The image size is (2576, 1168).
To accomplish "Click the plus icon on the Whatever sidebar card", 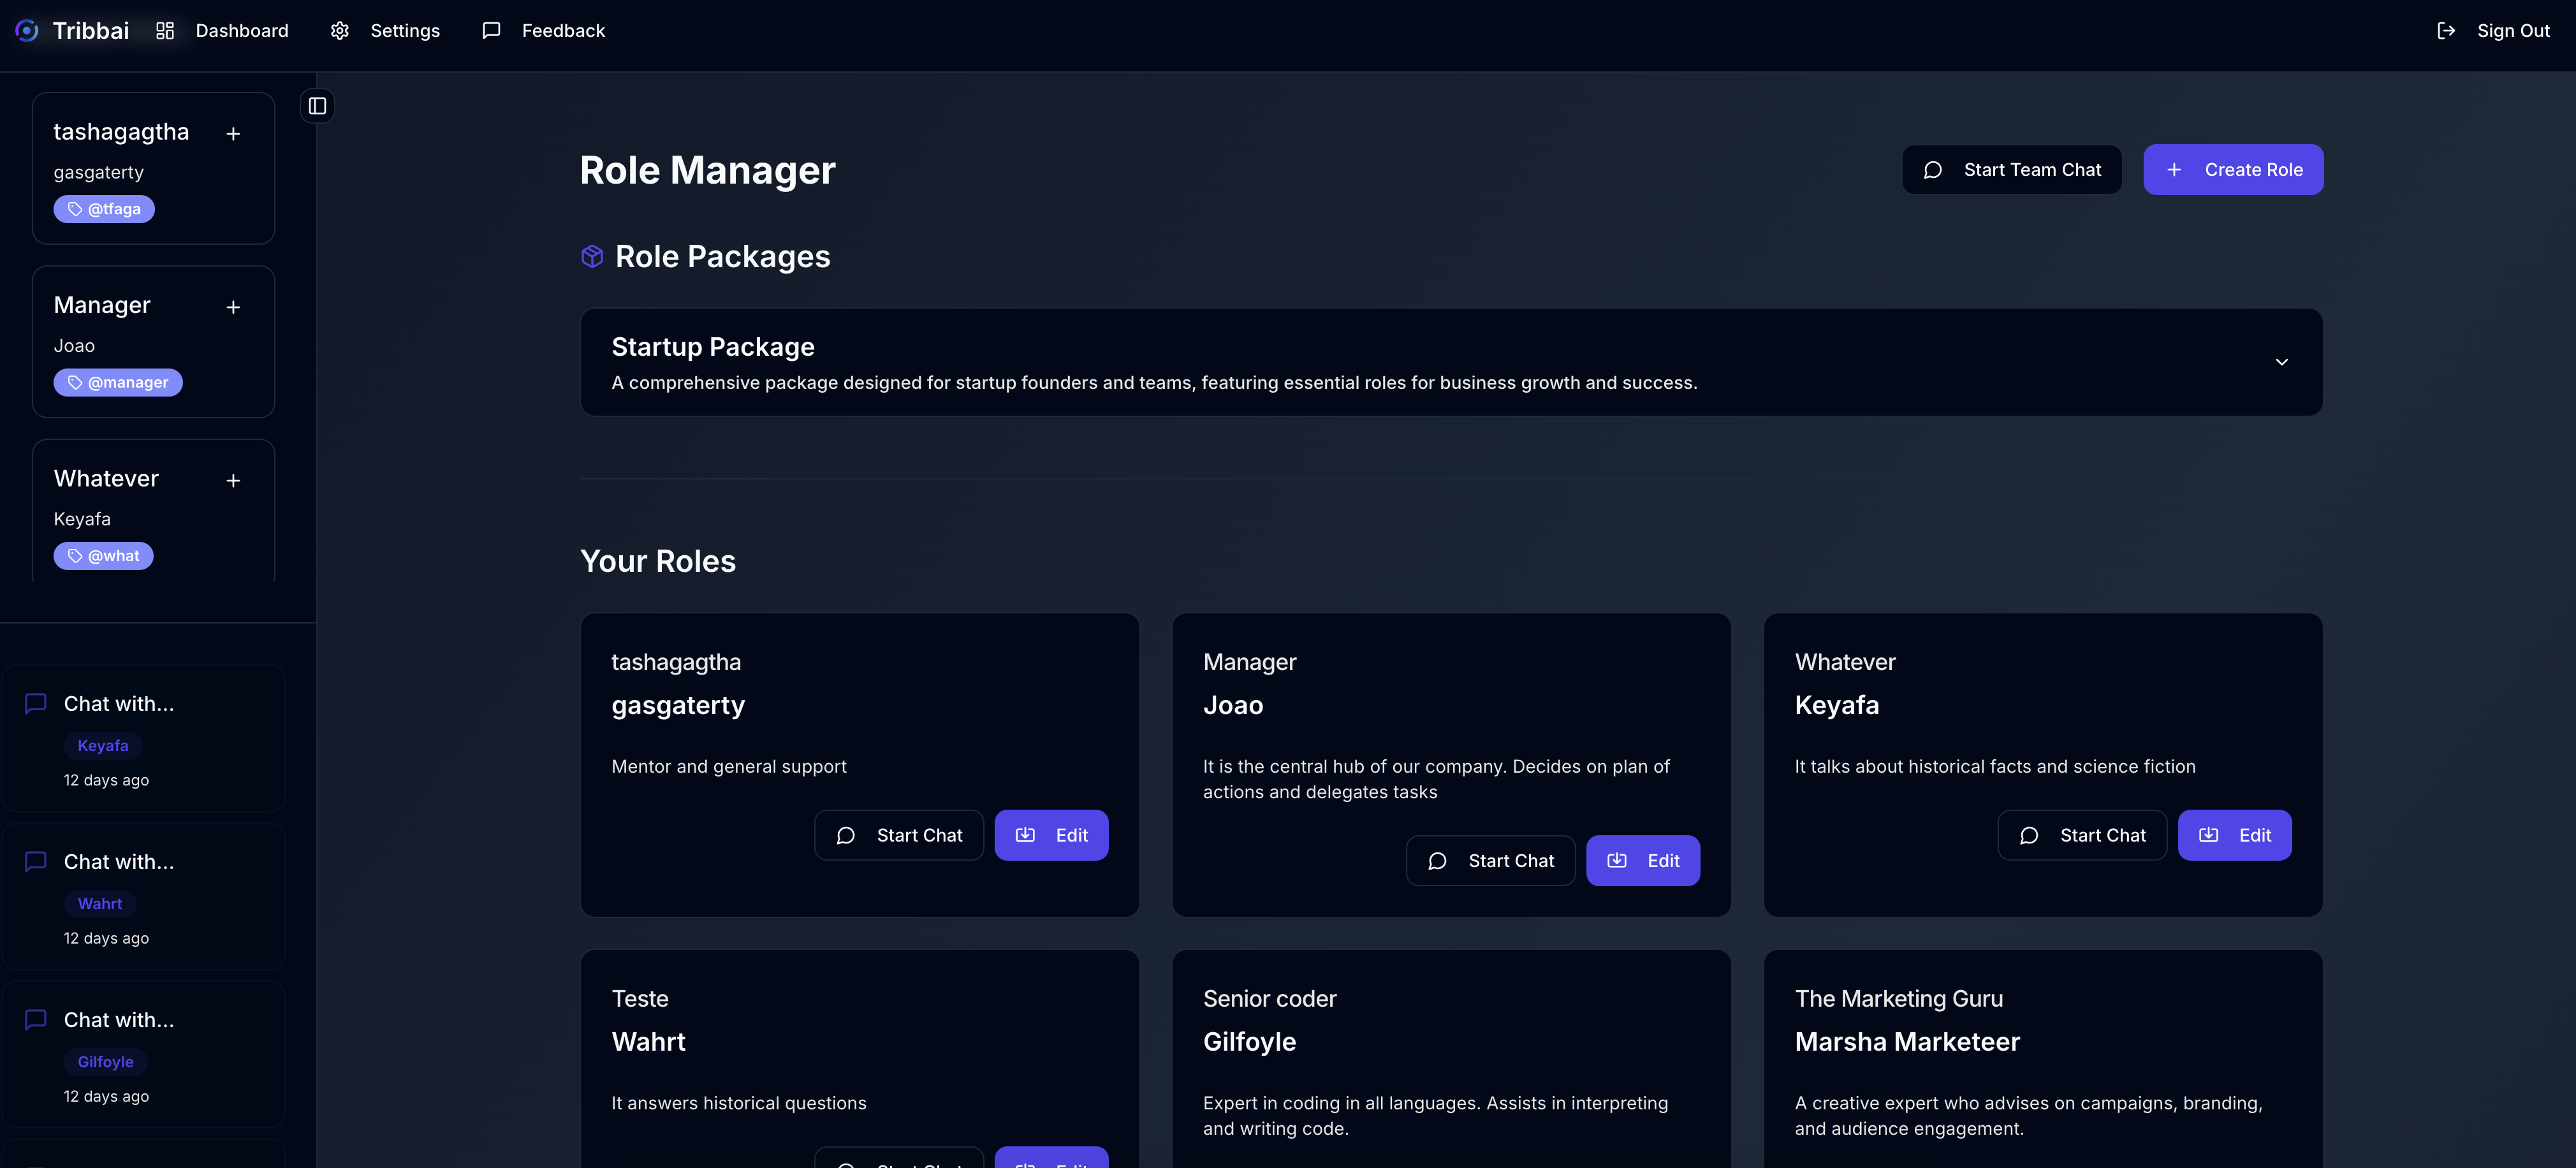I will [x=233, y=481].
